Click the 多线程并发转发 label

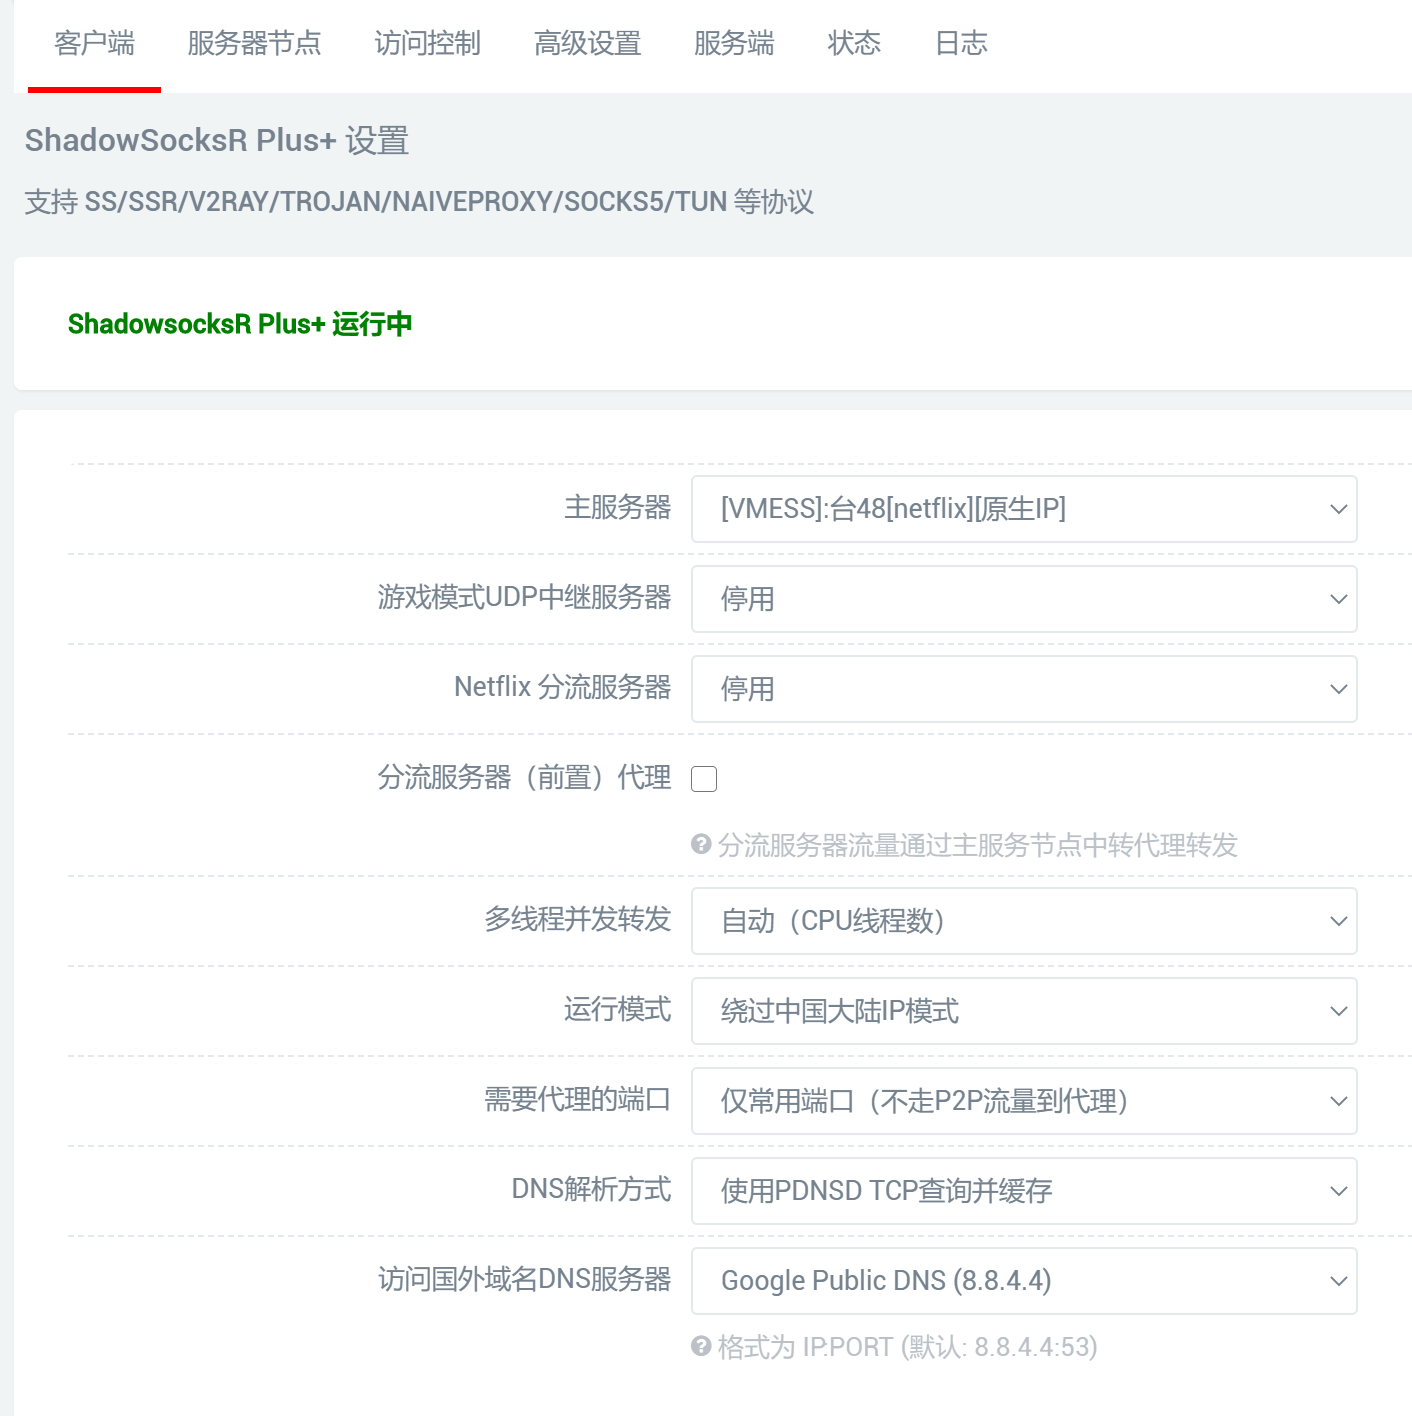coord(578,920)
